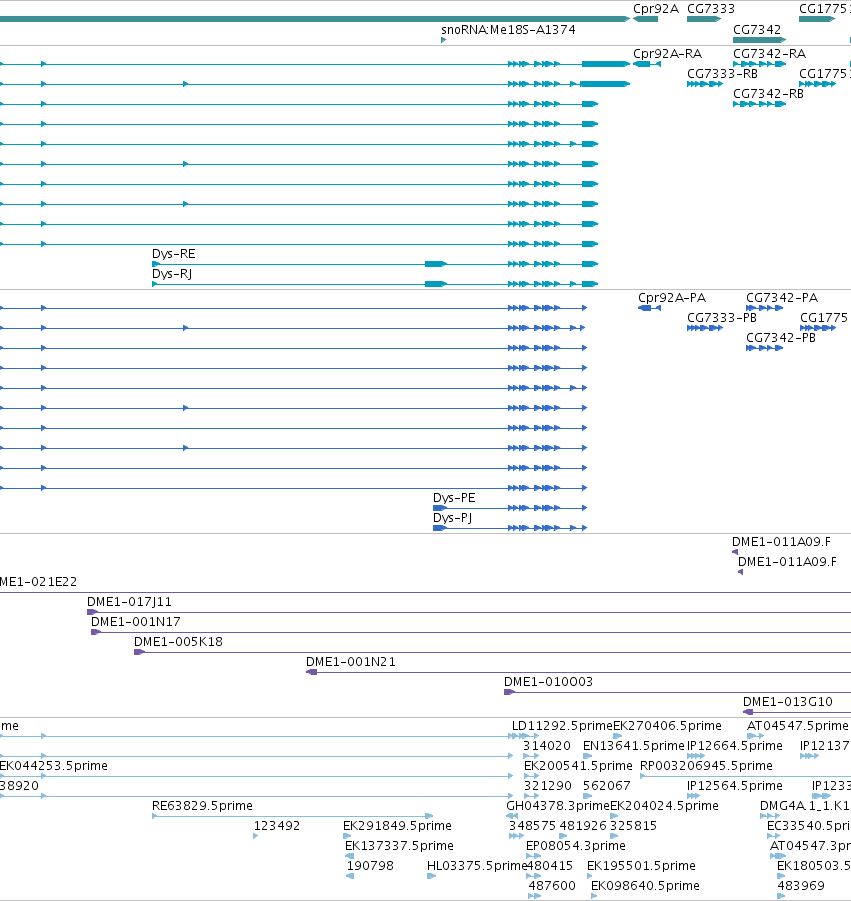The width and height of the screenshot is (851, 901).
Task: Click the 190798 EST label
Action: [370, 866]
